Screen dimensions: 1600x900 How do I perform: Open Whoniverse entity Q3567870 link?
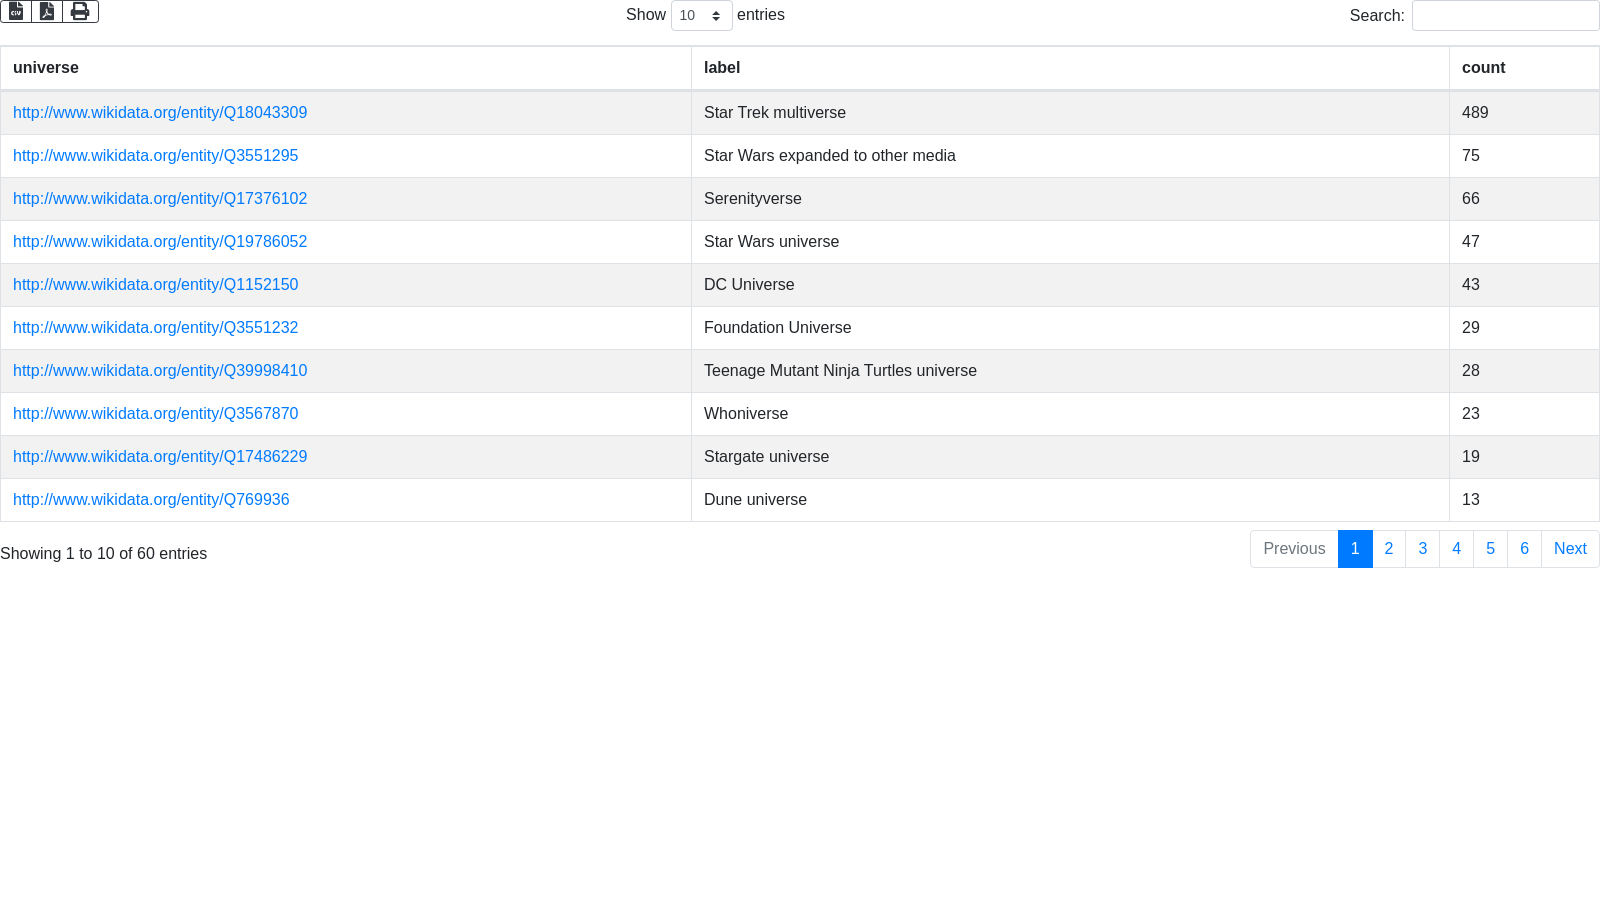(155, 414)
